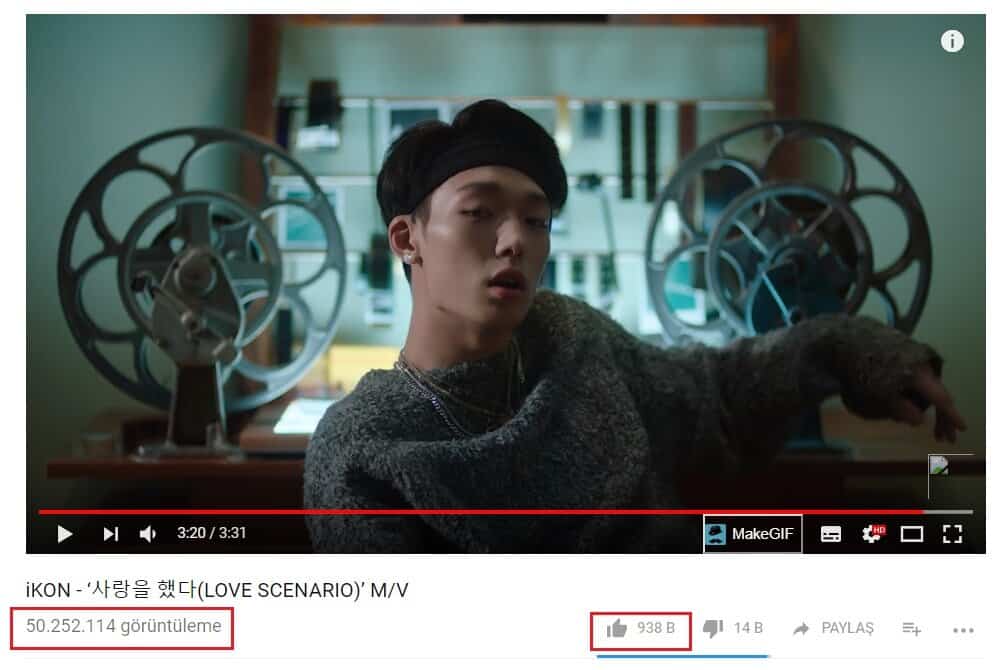Share the video via PAYLAŞ

click(833, 629)
